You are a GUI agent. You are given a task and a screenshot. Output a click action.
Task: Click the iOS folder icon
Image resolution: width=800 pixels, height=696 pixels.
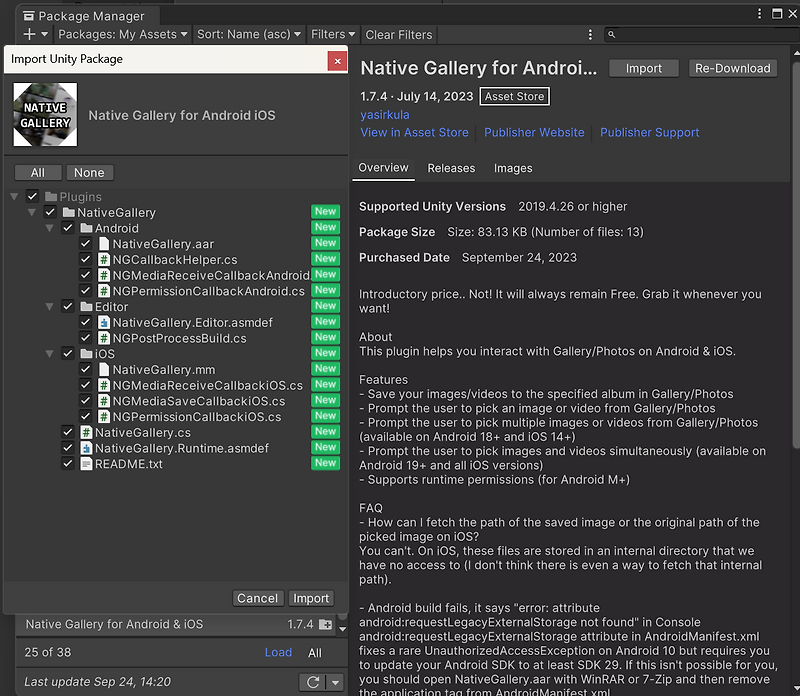86,354
